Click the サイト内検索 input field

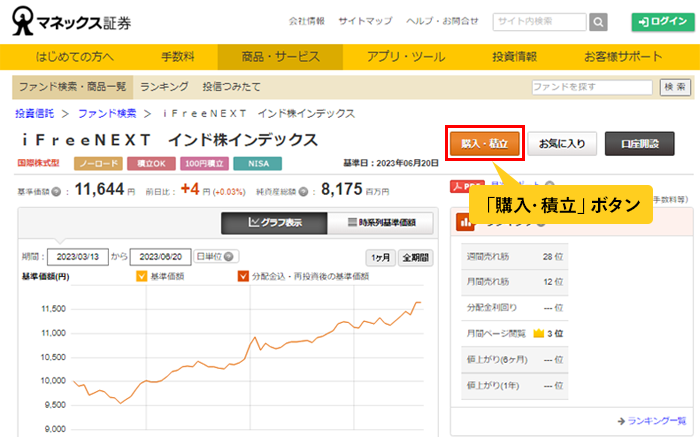(539, 22)
